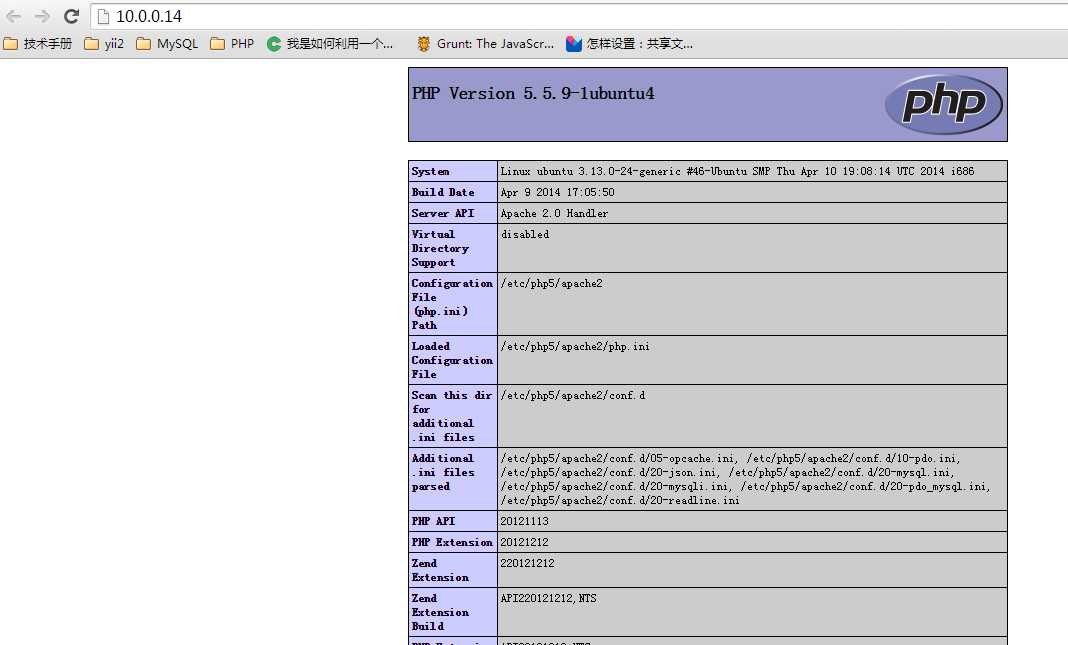The width and height of the screenshot is (1068, 645).
Task: Click the PHP Version 5.5.9-1ubuntu4 heading
Action: click(x=533, y=93)
